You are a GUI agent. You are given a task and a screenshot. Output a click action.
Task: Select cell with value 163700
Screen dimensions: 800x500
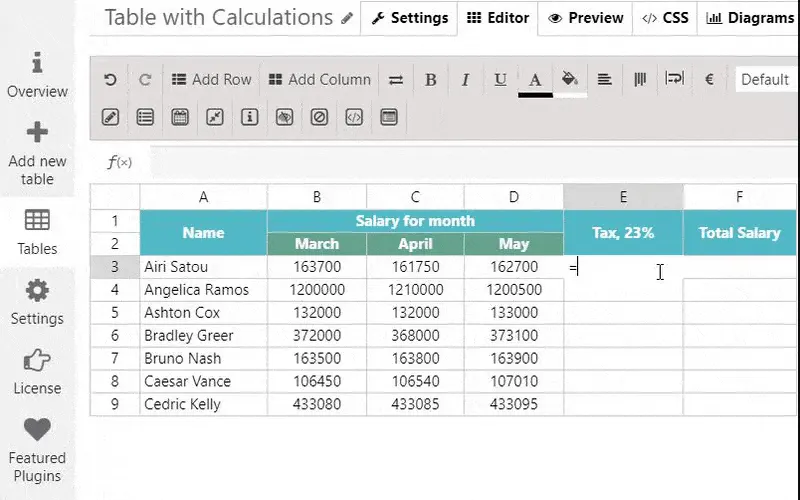click(x=317, y=267)
